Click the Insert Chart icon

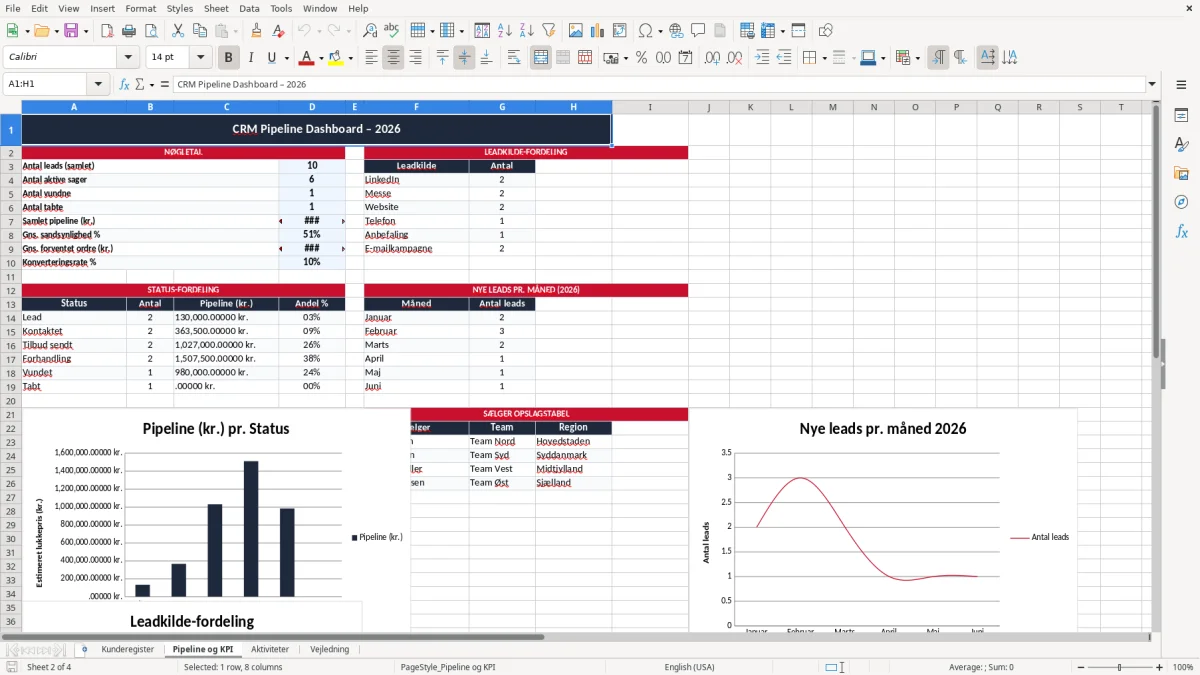point(598,31)
